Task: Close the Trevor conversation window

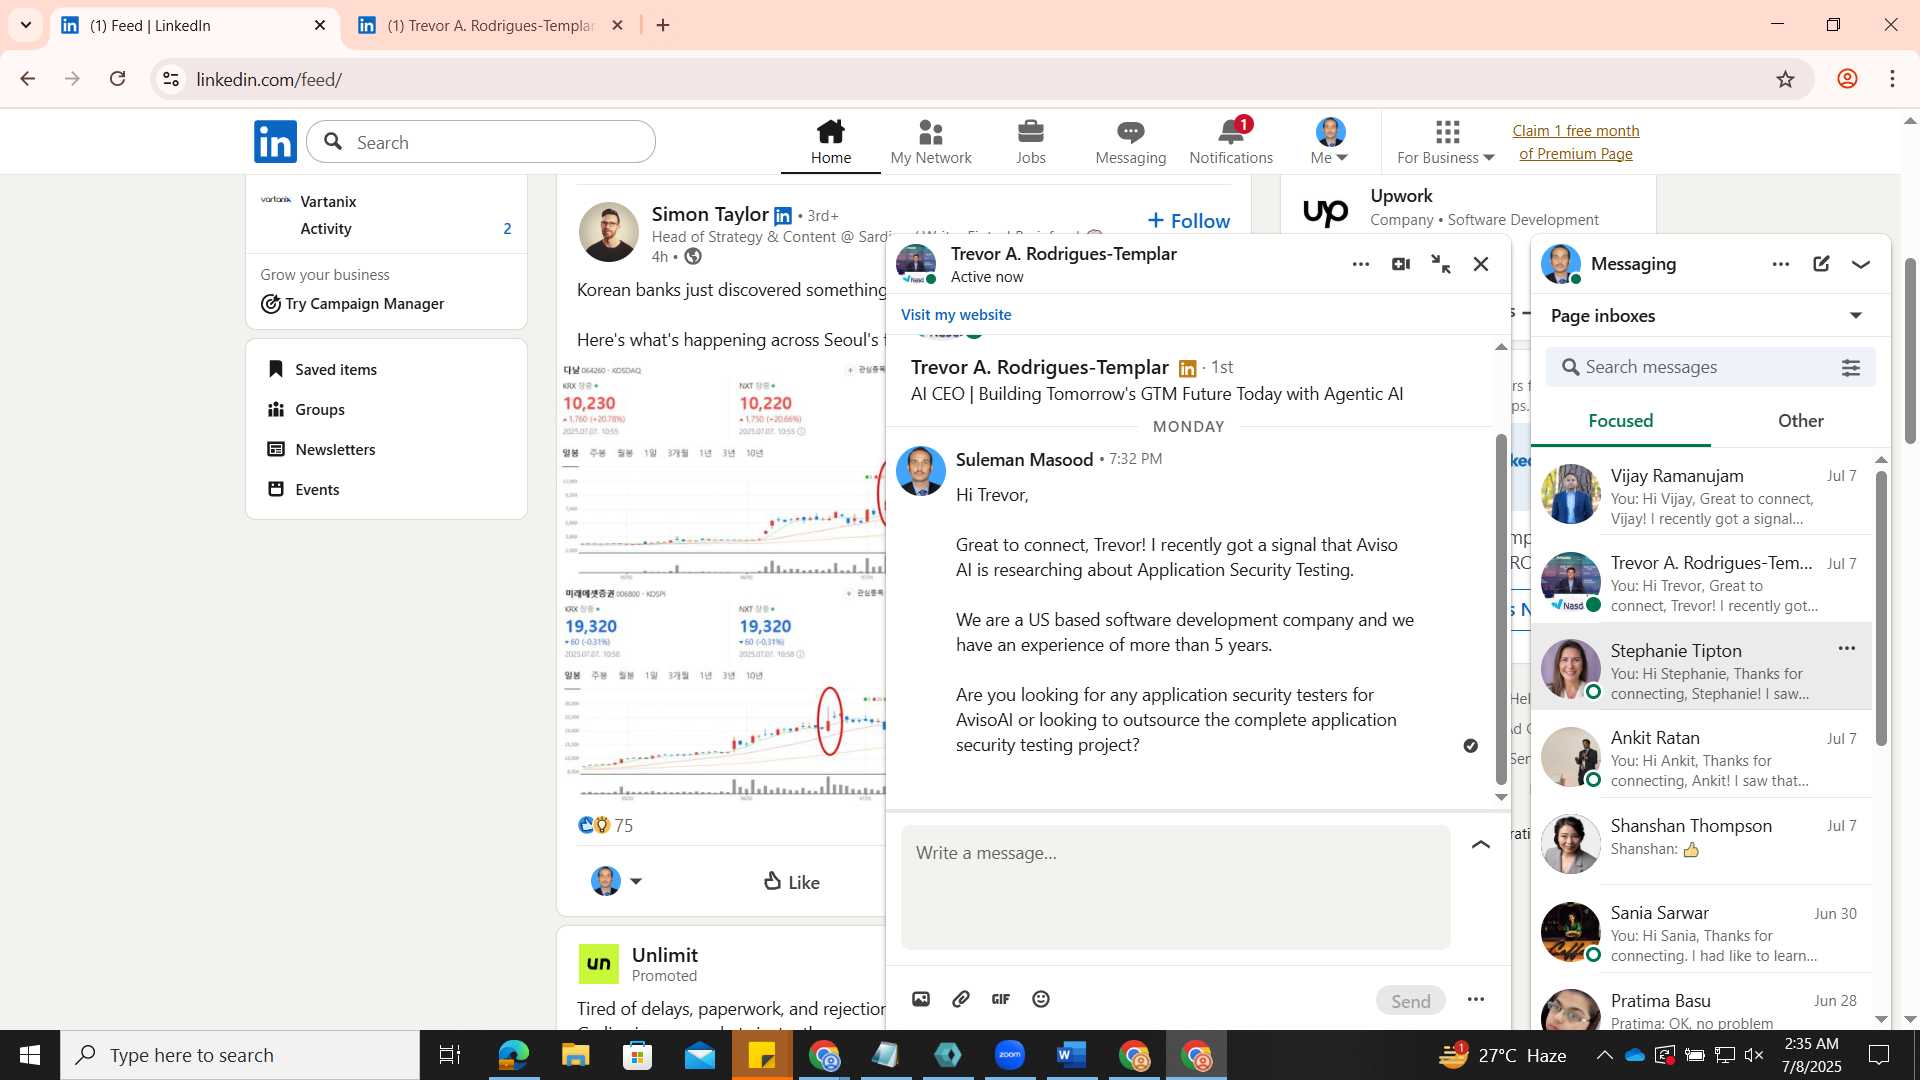Action: 1481,264
